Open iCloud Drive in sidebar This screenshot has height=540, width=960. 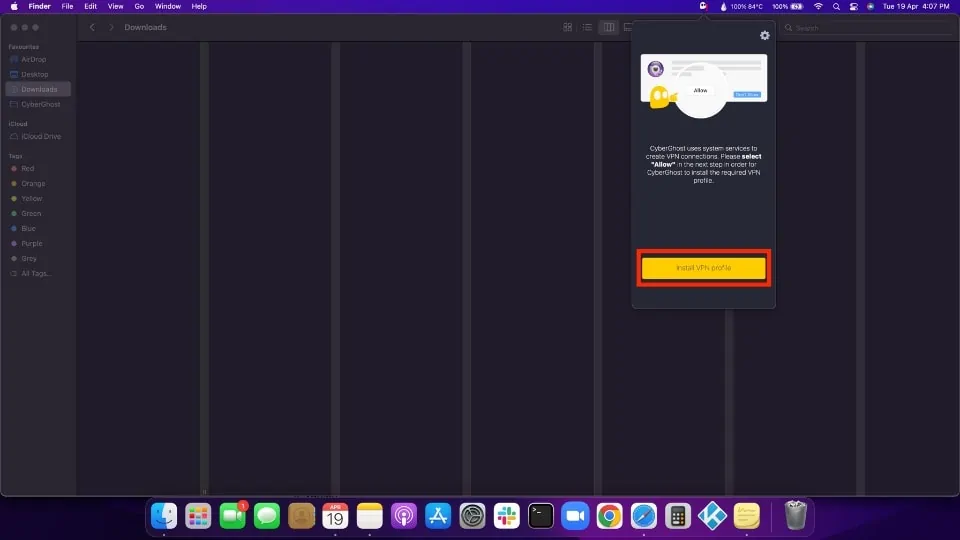[38, 137]
